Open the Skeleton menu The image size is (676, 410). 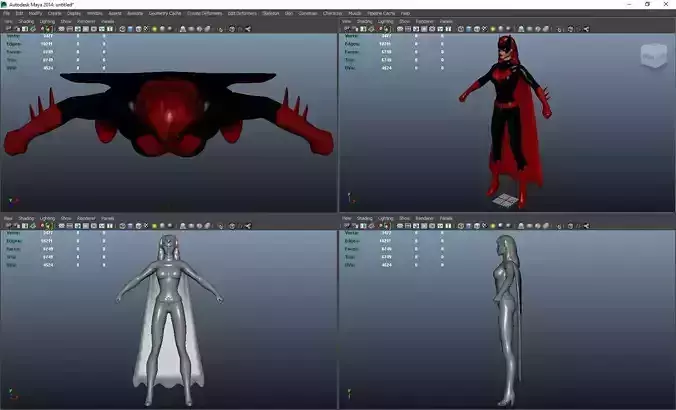click(x=271, y=13)
